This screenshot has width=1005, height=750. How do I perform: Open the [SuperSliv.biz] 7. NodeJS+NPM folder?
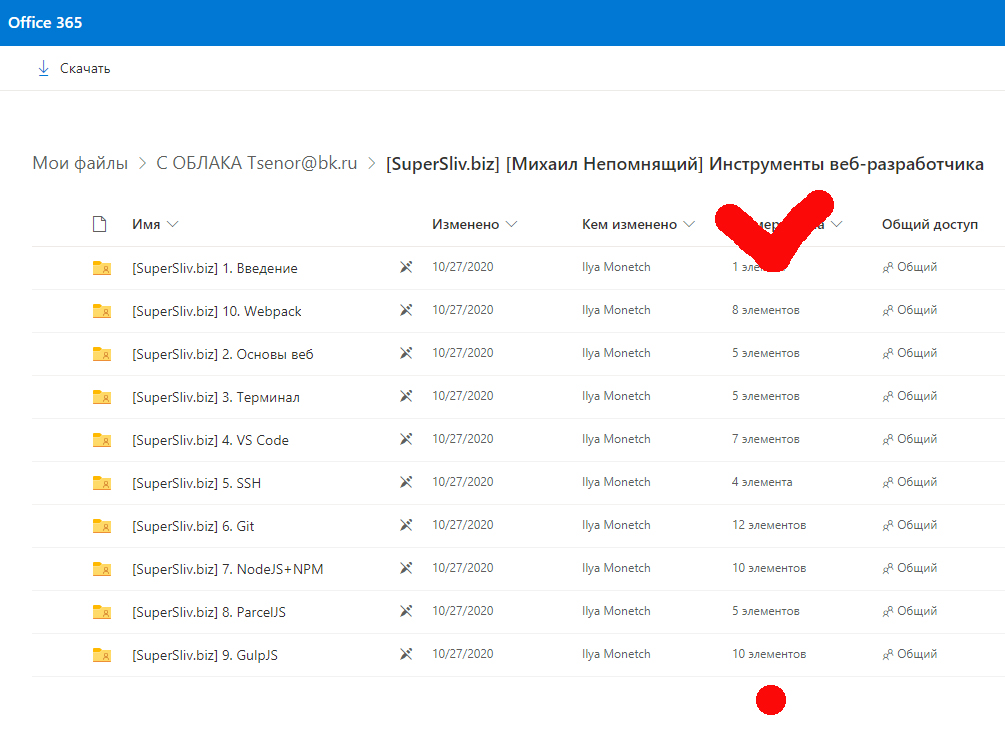228,569
